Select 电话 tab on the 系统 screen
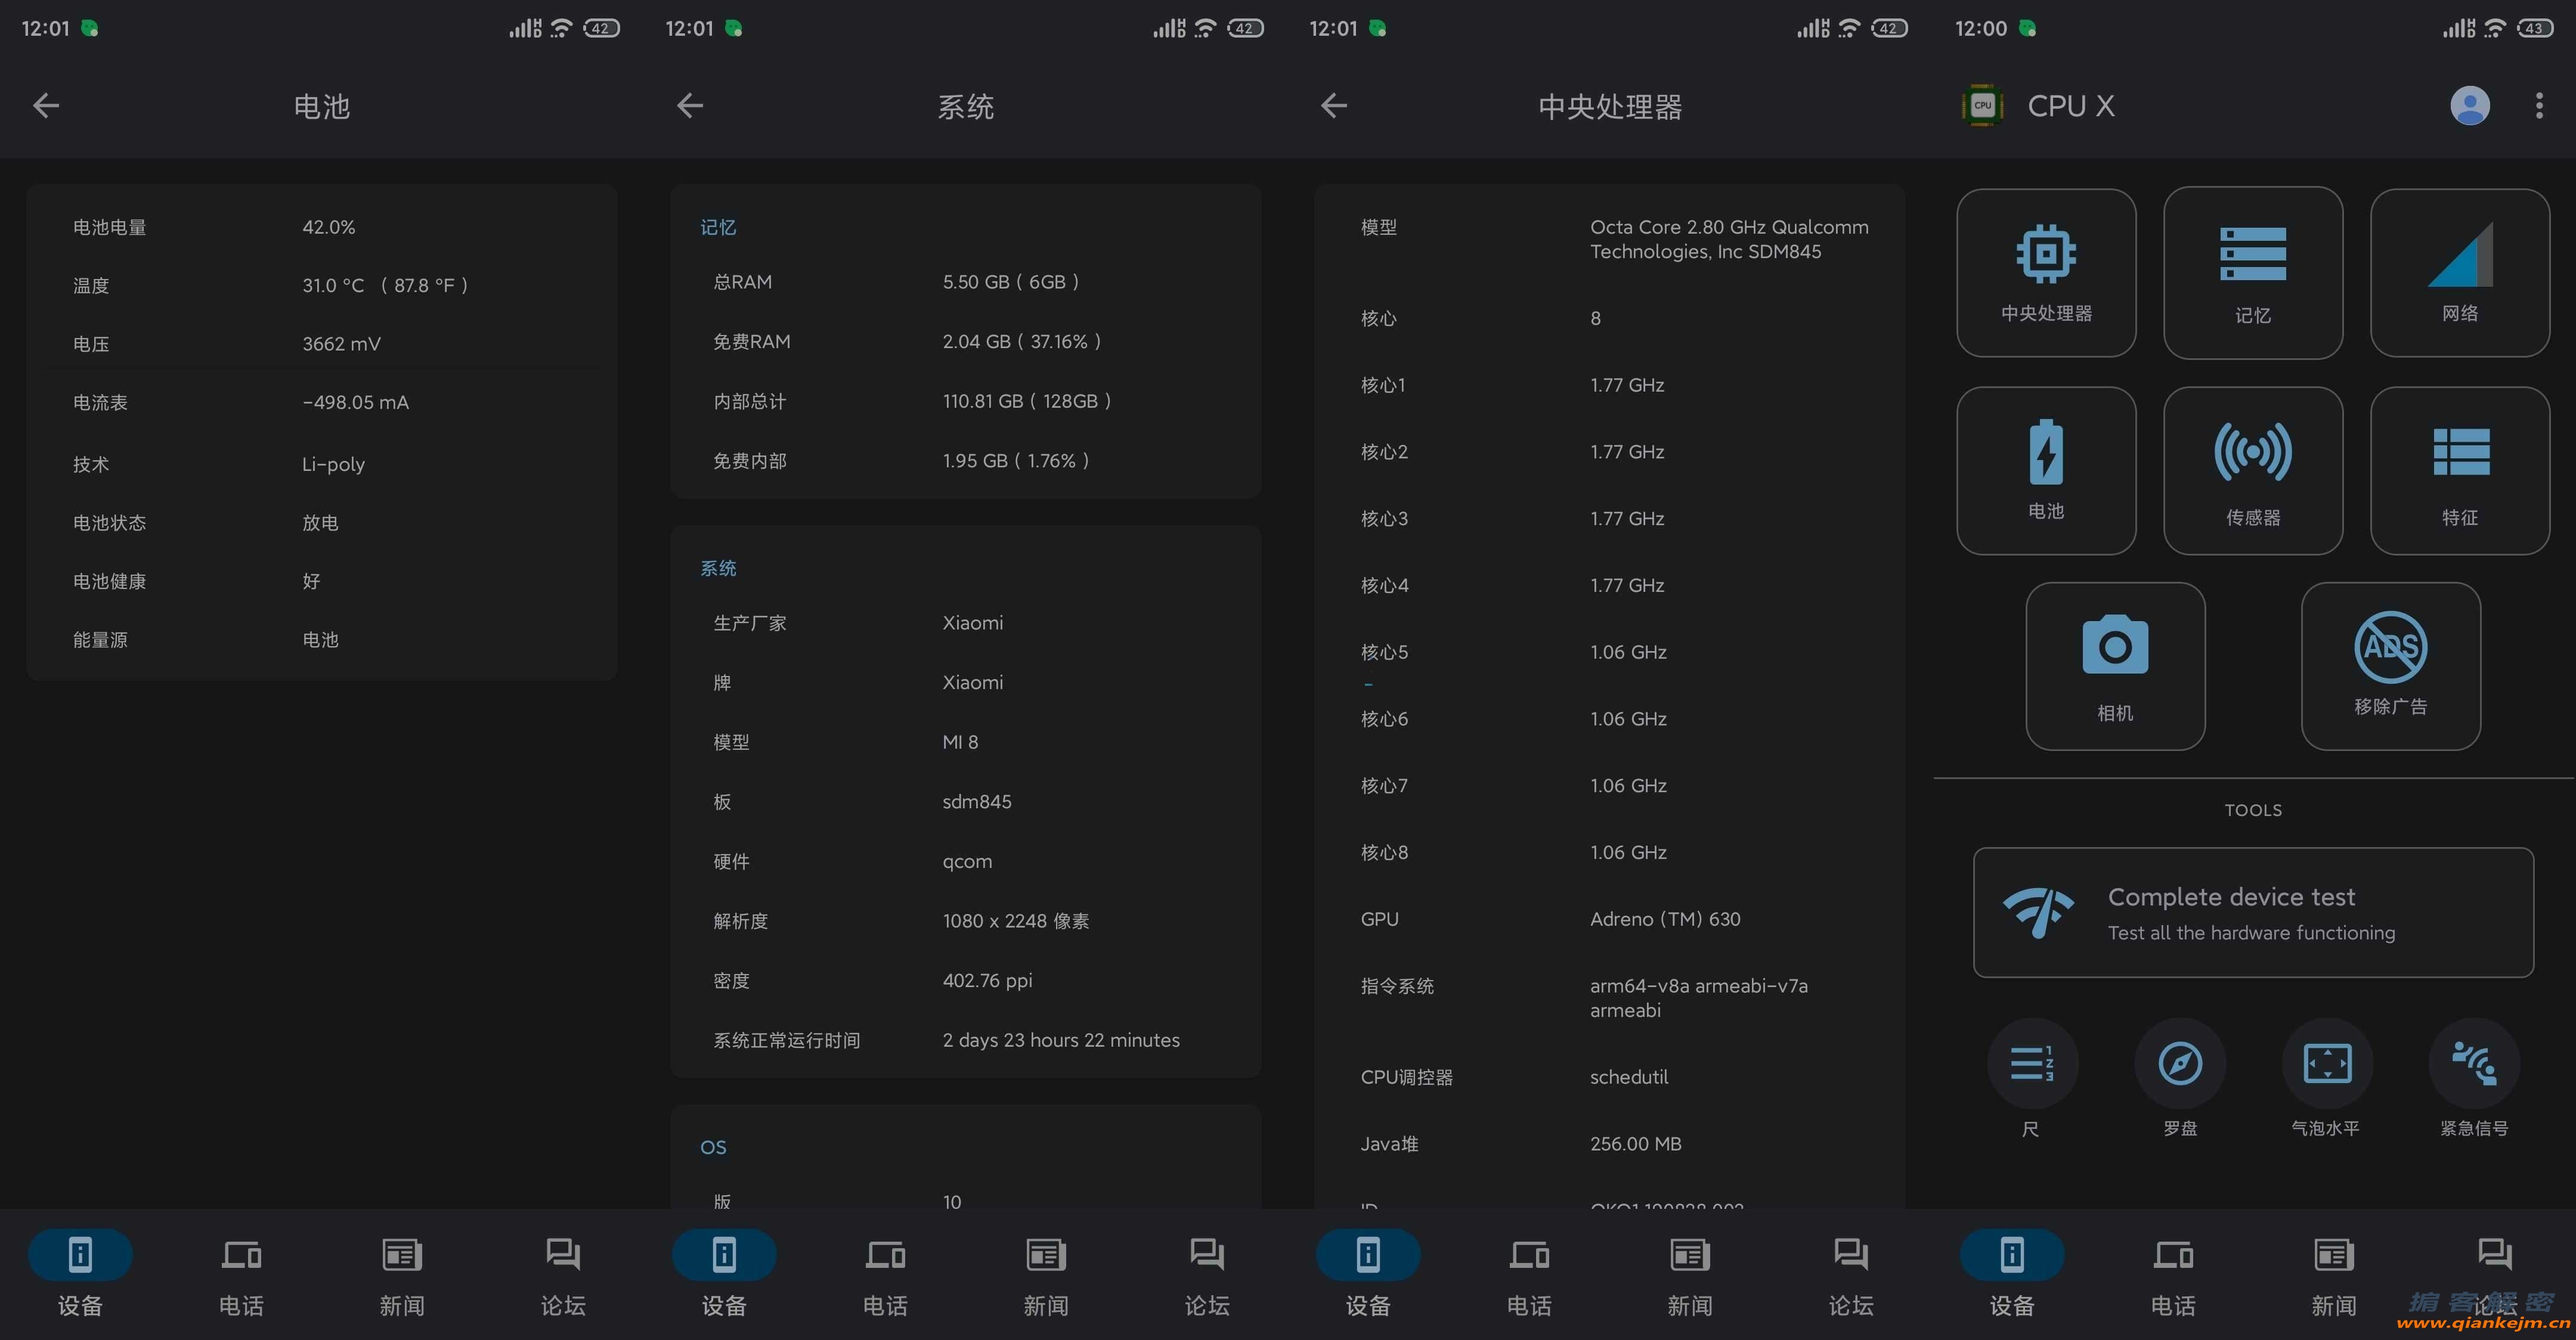 (x=885, y=1276)
